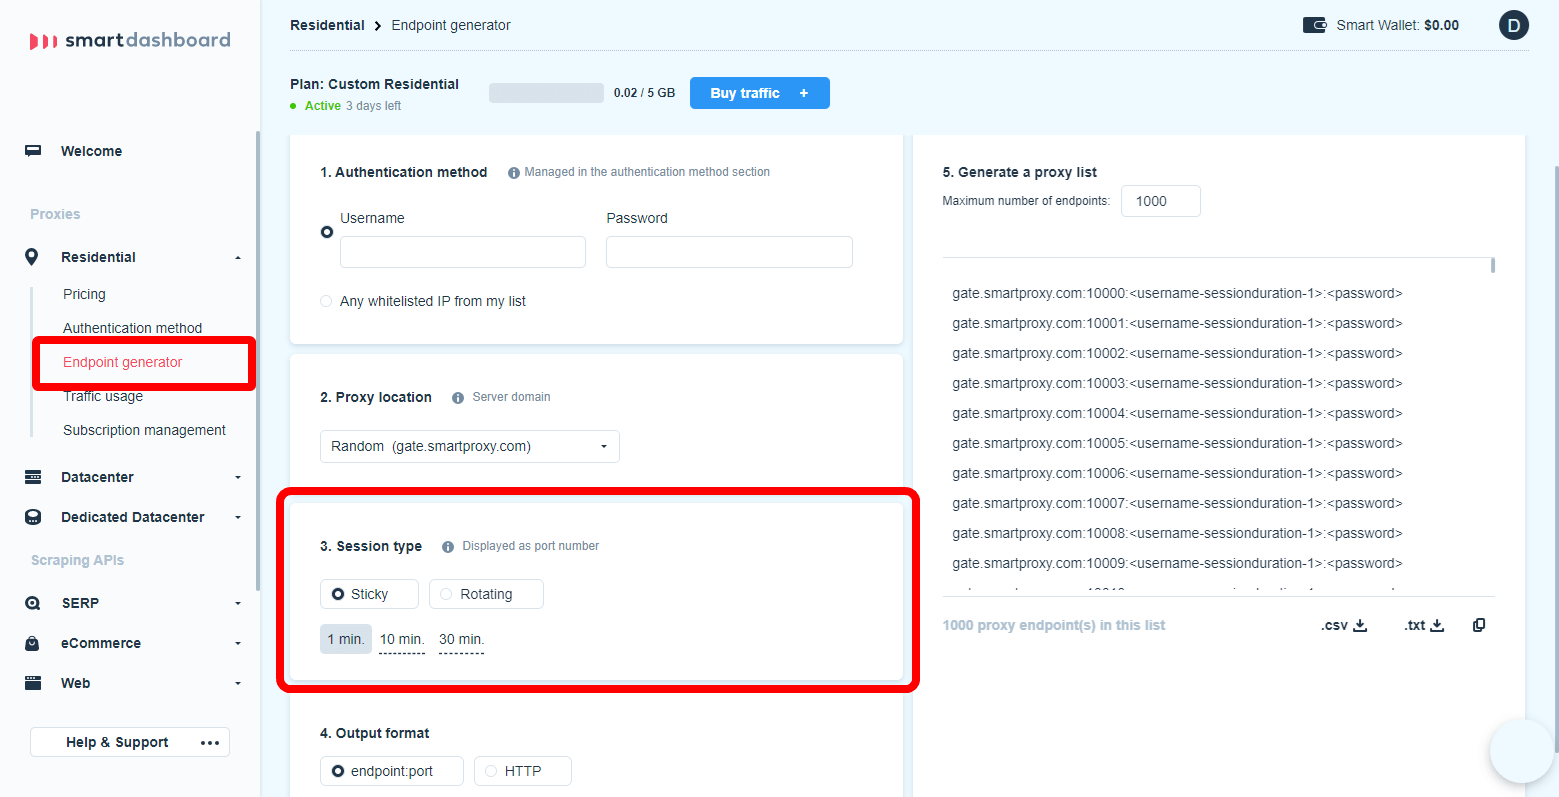
Task: Click proxy entry with port 10005
Action: click(1177, 443)
